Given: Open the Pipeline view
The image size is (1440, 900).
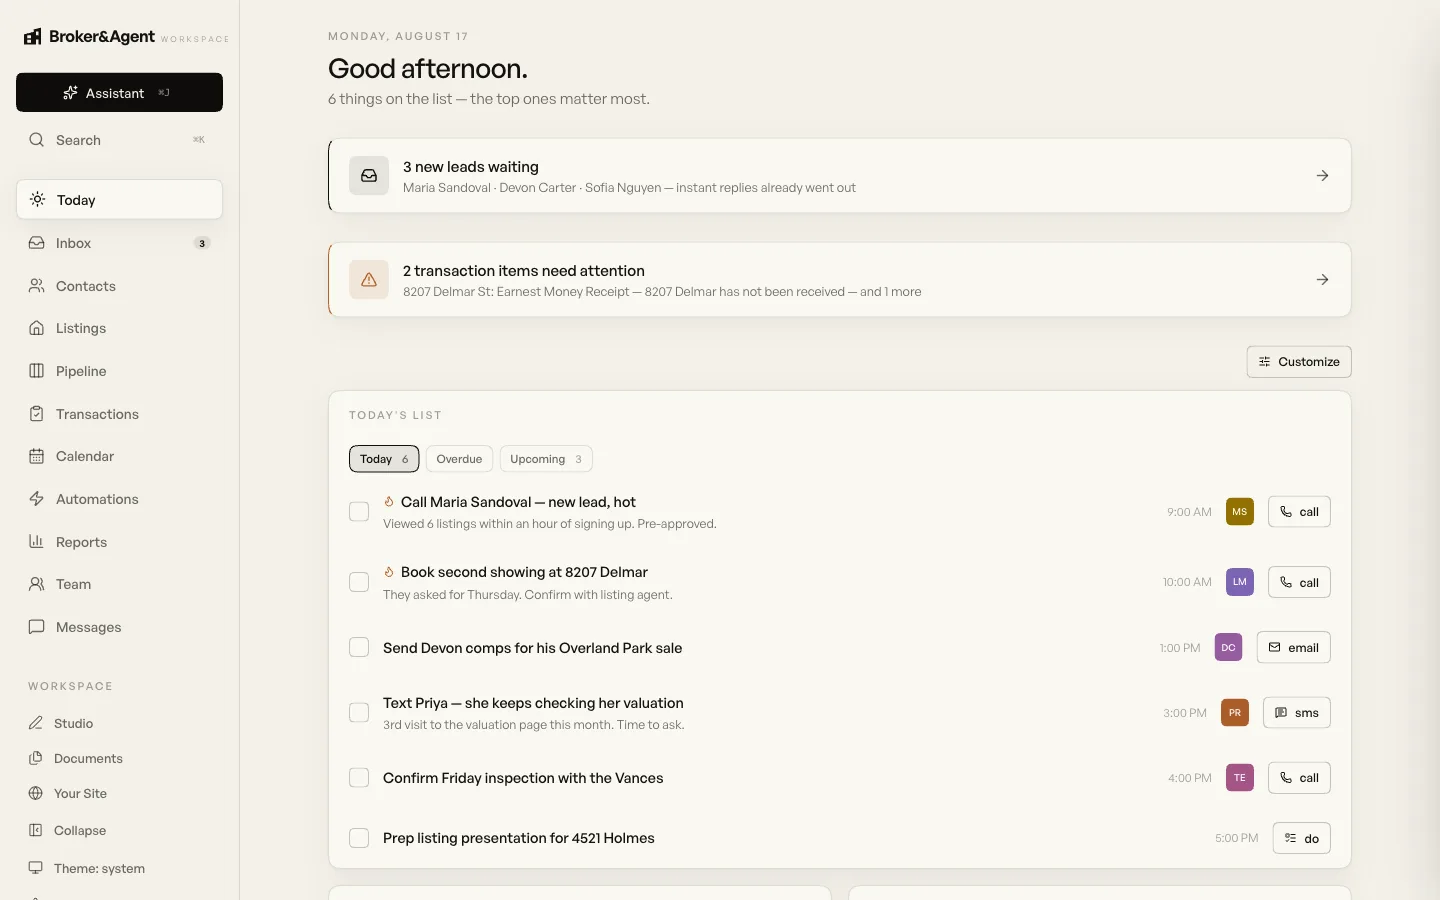Looking at the screenshot, I should (119, 371).
